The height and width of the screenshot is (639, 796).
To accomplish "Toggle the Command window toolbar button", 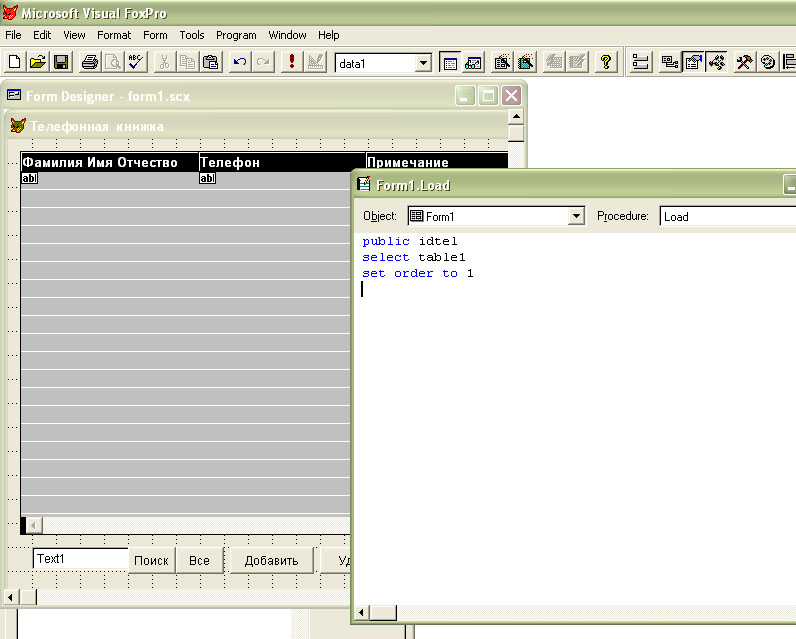I will [x=450, y=63].
